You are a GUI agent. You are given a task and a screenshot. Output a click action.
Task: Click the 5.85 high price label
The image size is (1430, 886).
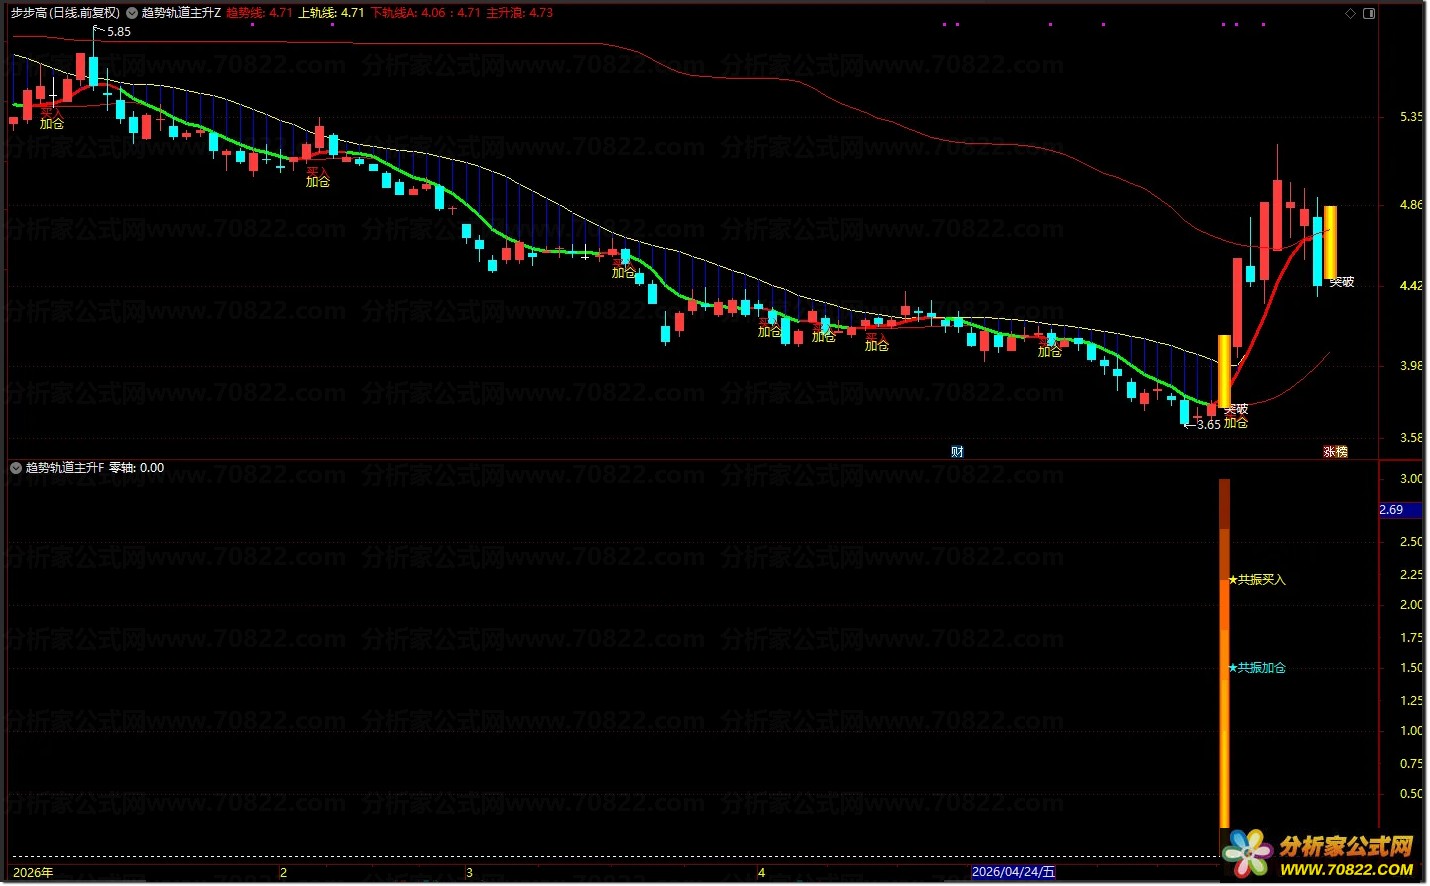click(x=119, y=32)
